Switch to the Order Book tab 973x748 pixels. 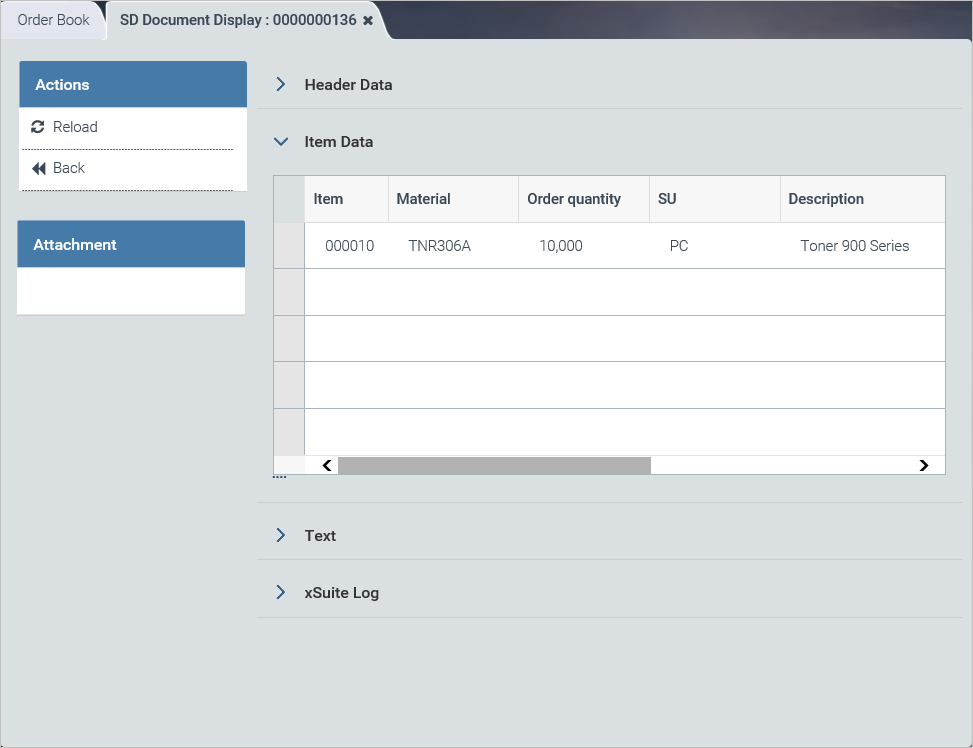pos(53,20)
